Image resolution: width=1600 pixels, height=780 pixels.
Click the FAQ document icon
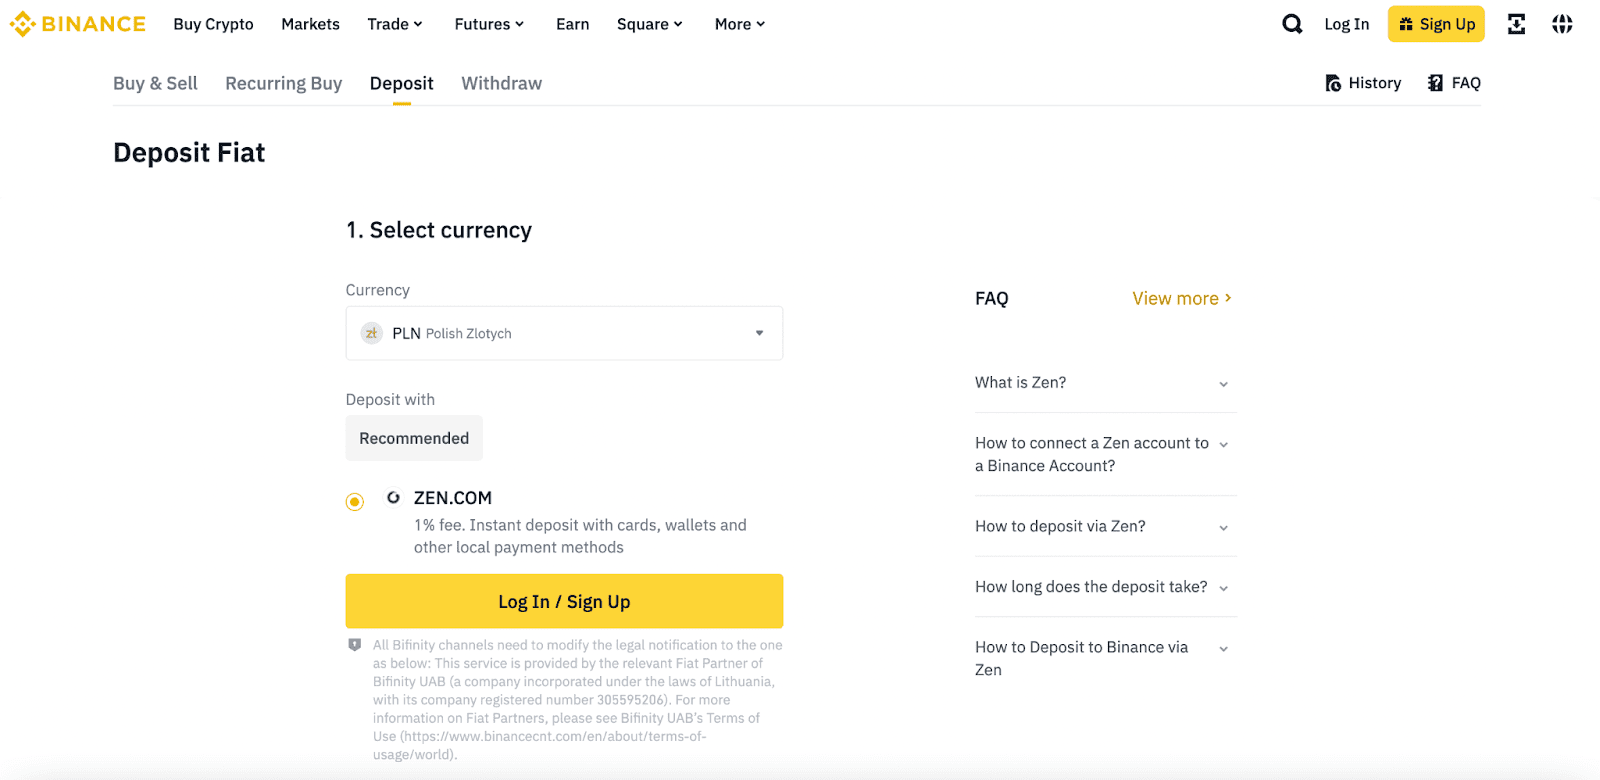[x=1435, y=83]
